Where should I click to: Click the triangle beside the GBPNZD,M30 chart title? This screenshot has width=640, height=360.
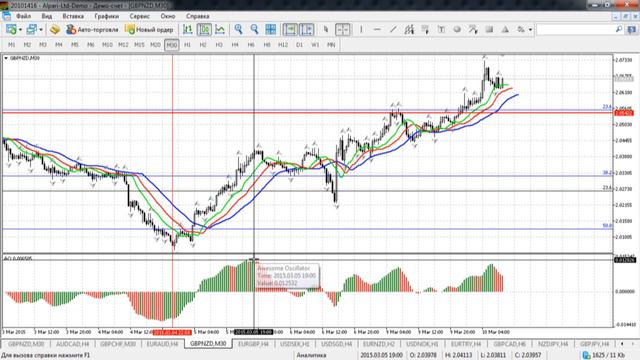coord(6,58)
